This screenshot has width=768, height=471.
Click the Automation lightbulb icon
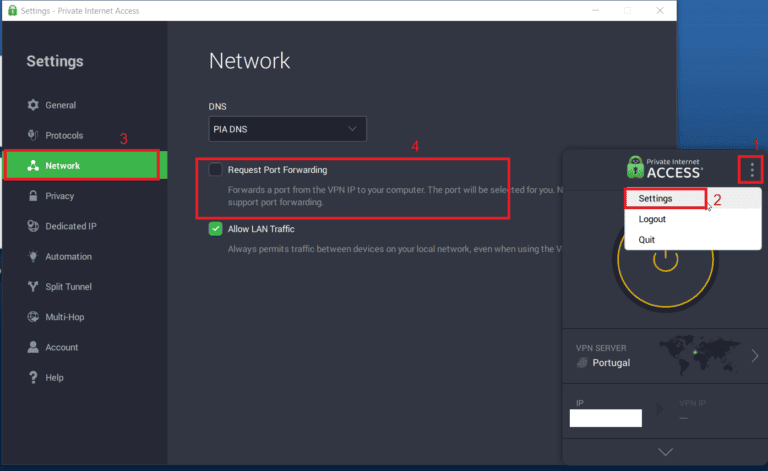point(33,257)
